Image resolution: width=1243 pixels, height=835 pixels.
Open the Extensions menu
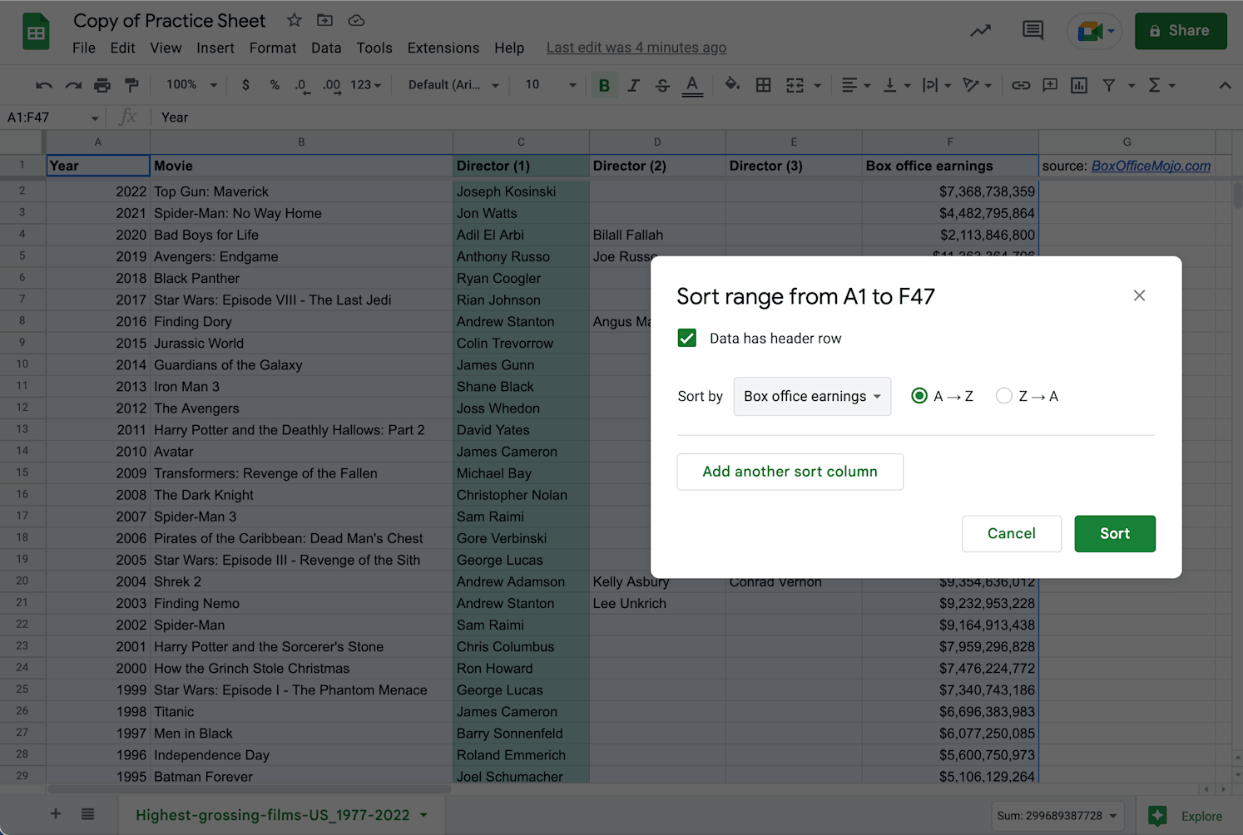point(443,47)
